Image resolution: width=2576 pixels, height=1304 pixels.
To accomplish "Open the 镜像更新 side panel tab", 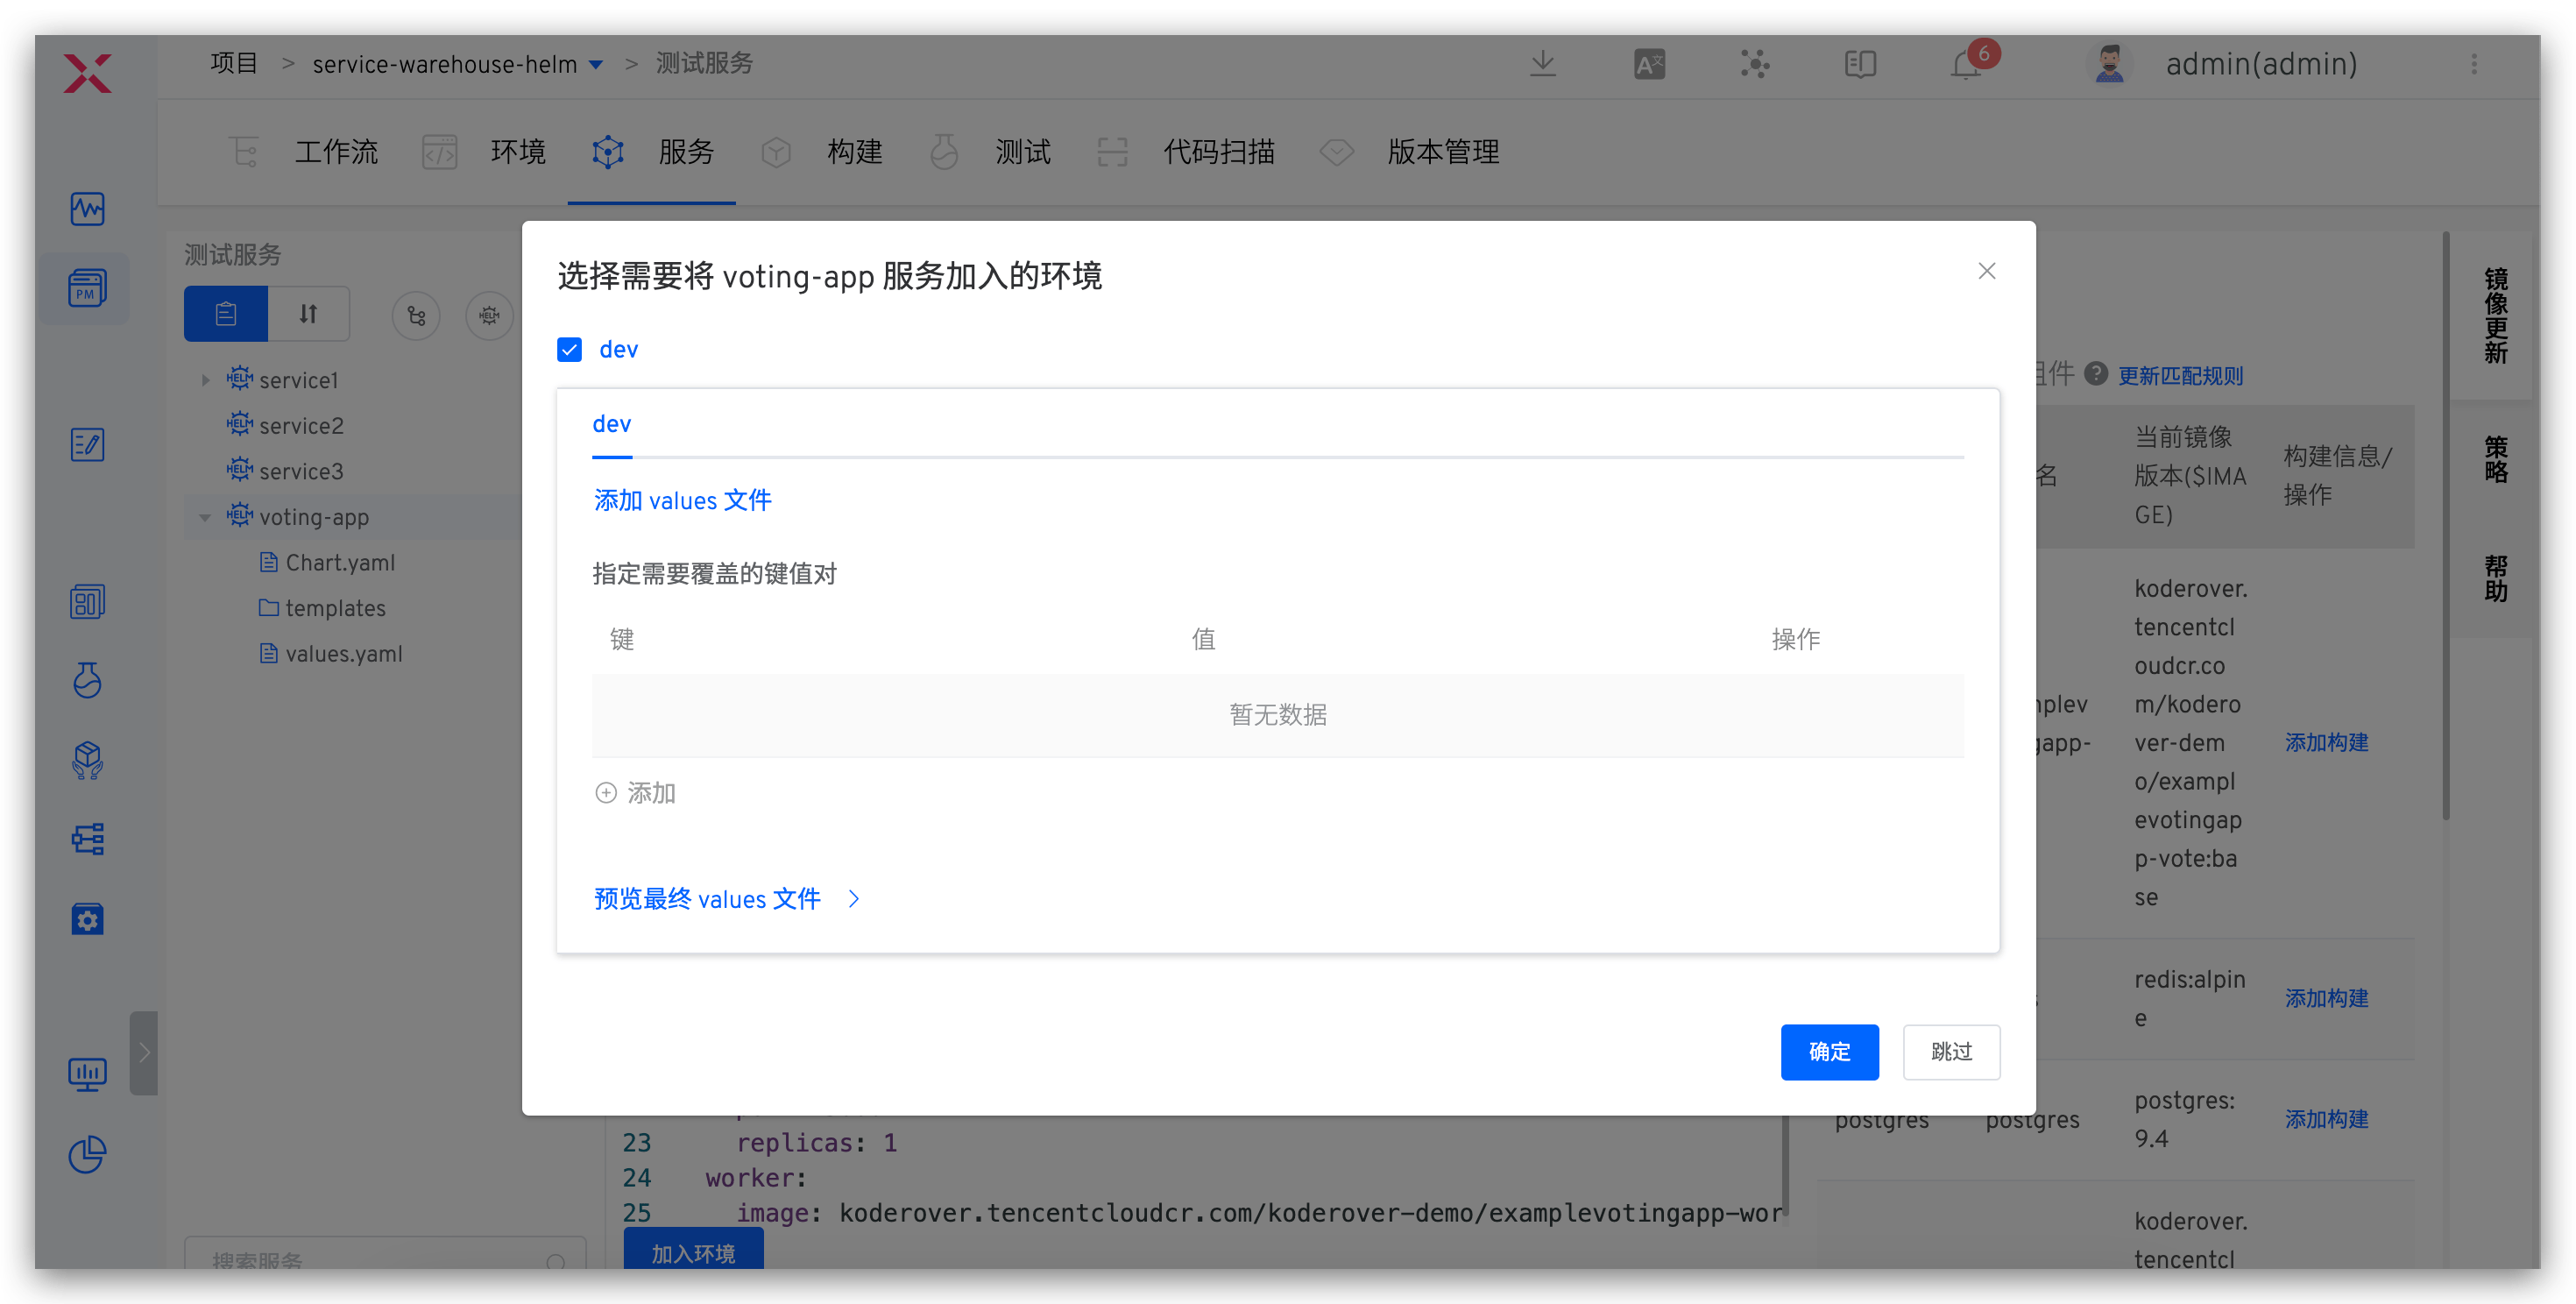I will [2495, 315].
